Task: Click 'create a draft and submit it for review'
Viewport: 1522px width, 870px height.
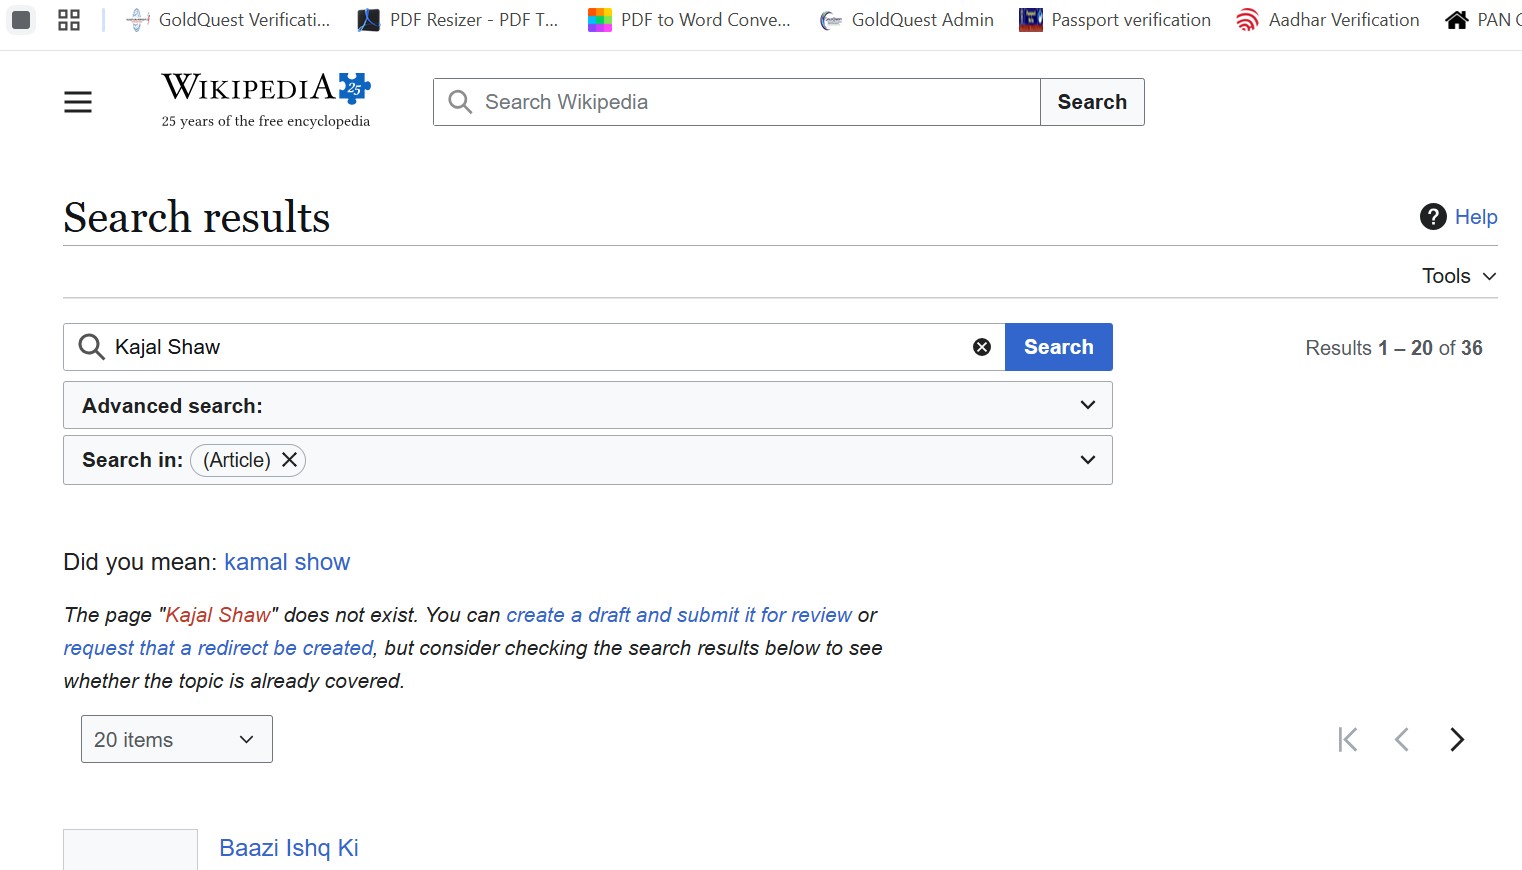Action: pos(679,615)
